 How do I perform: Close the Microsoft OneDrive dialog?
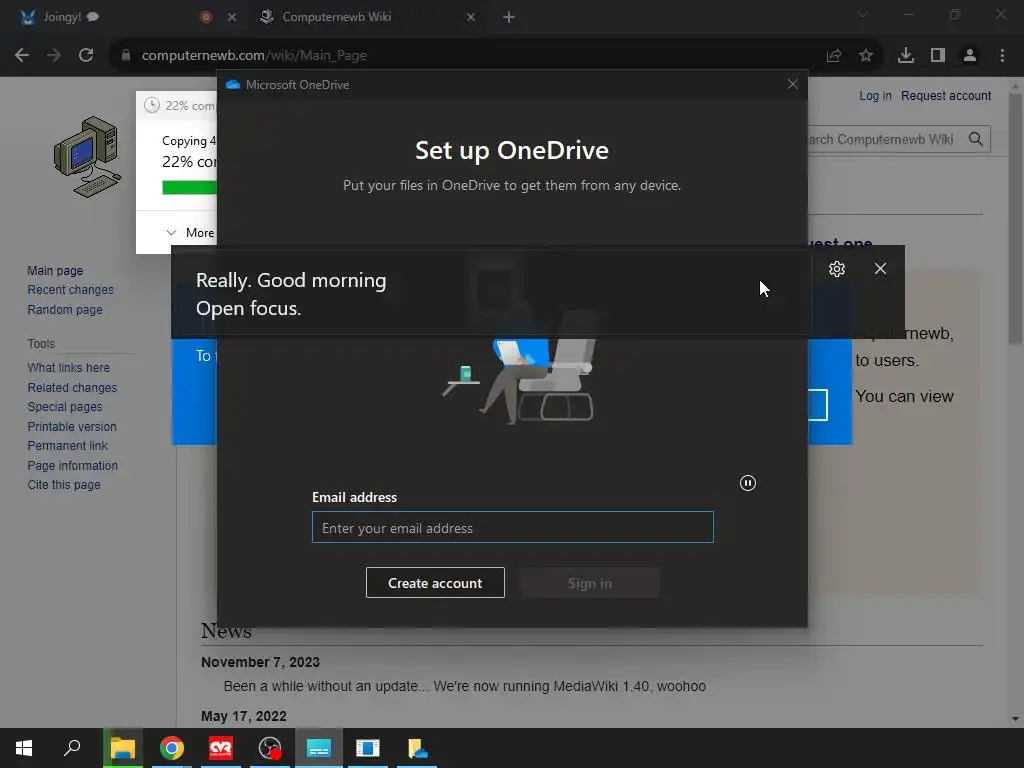793,84
